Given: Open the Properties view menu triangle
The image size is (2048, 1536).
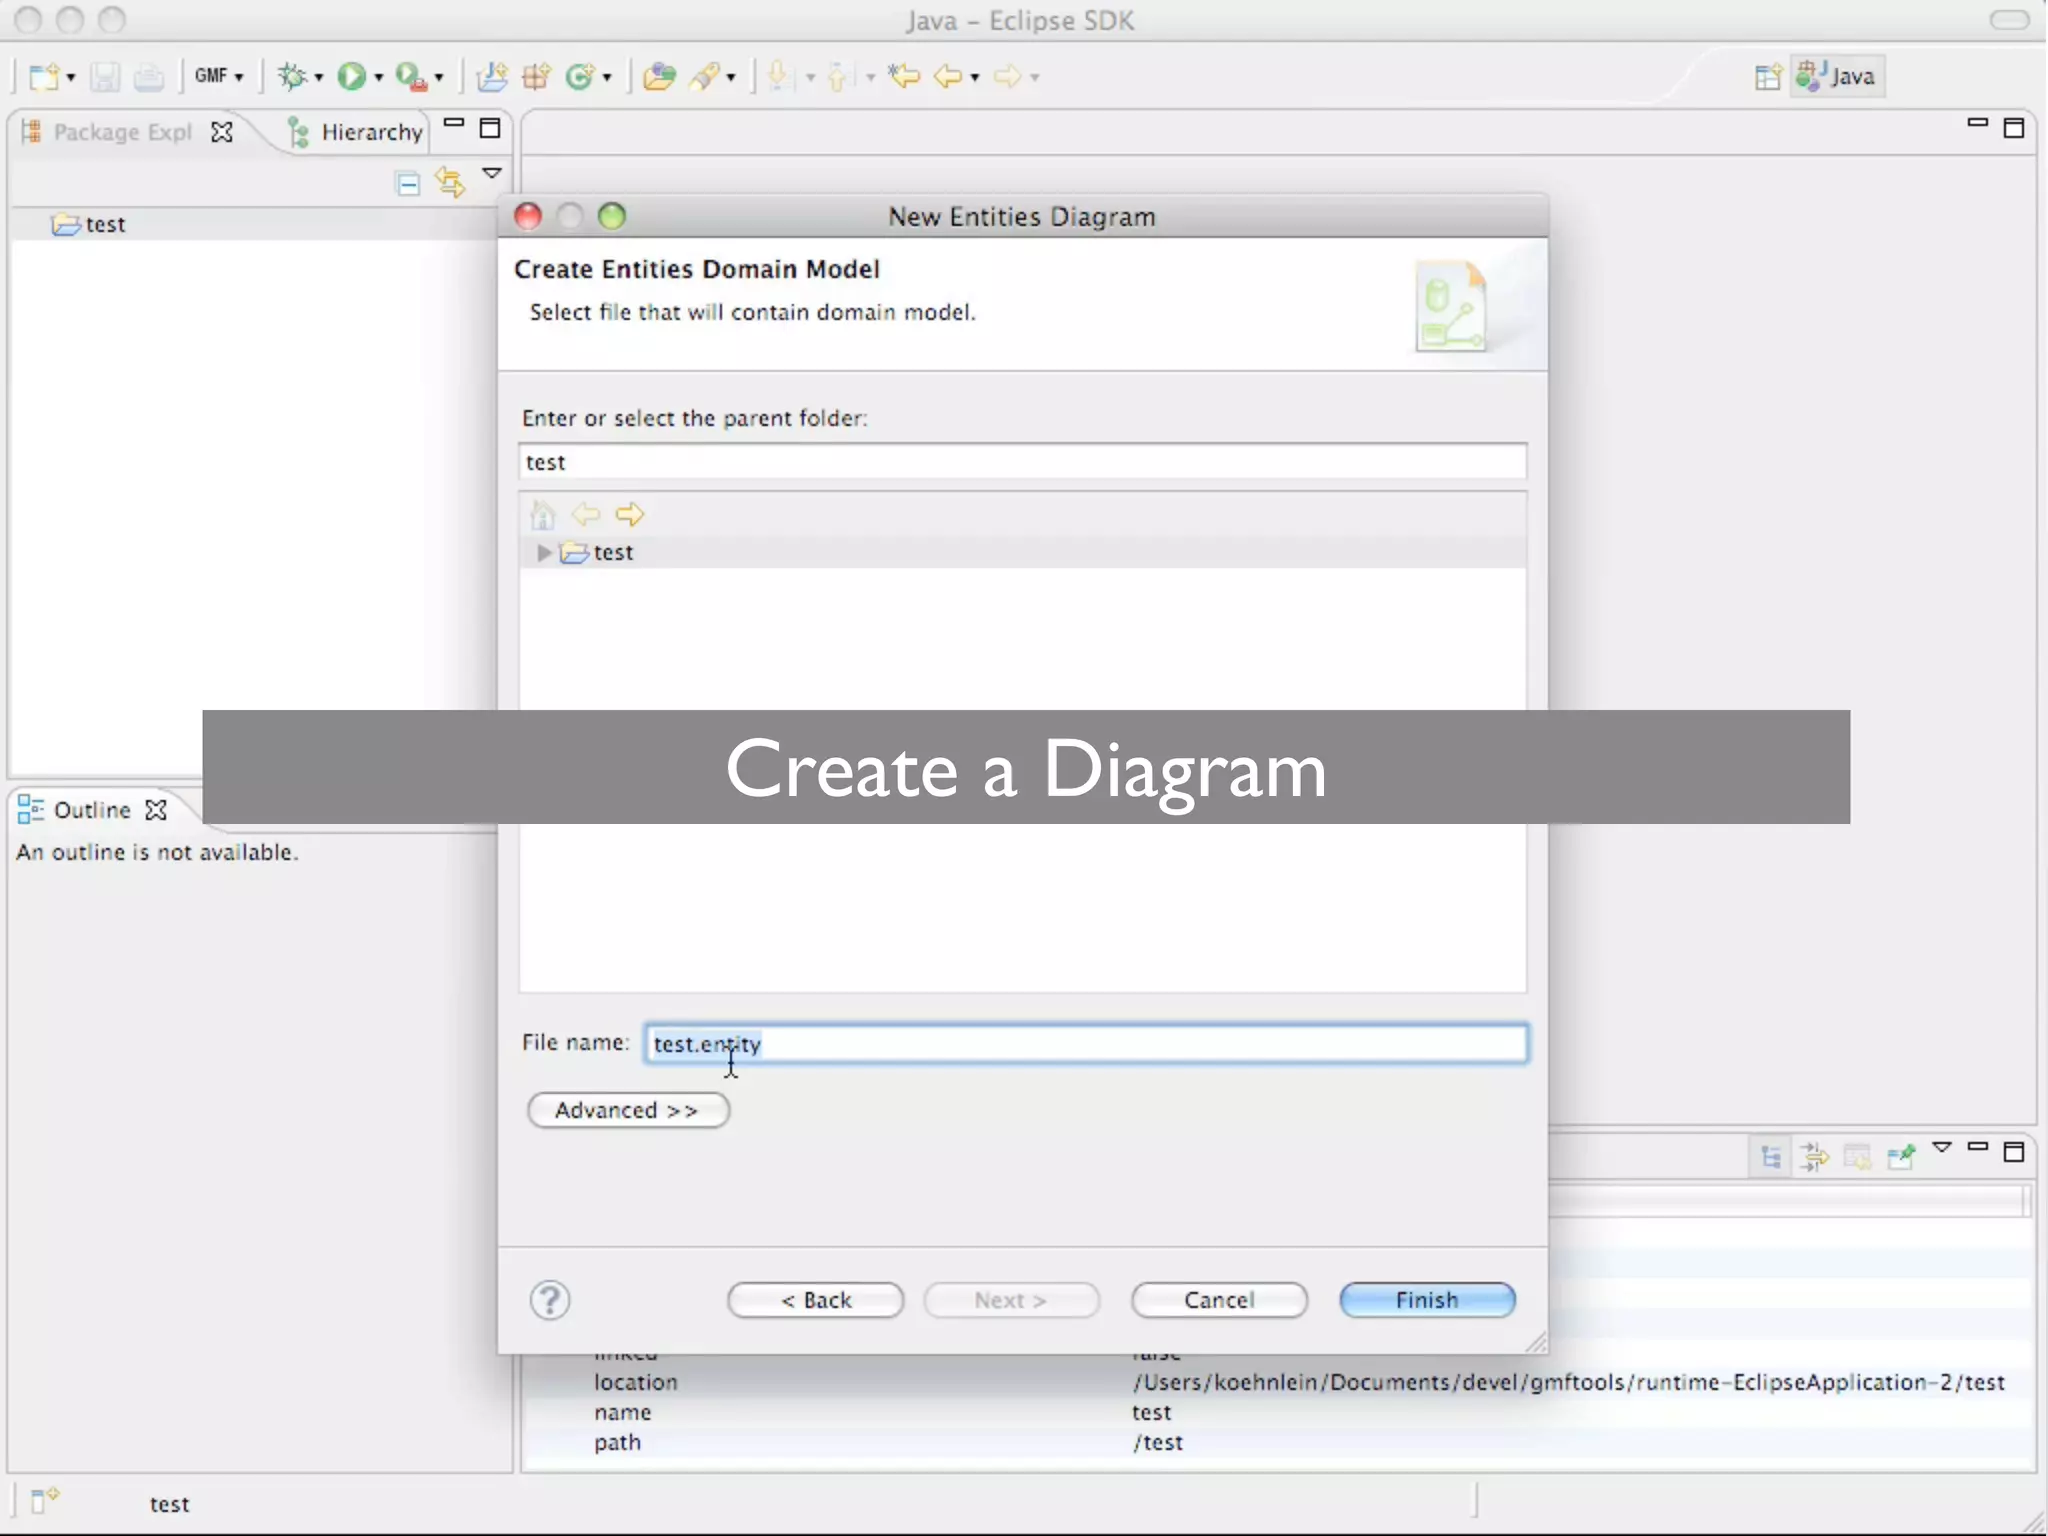Looking at the screenshot, I should coord(1941,1148).
